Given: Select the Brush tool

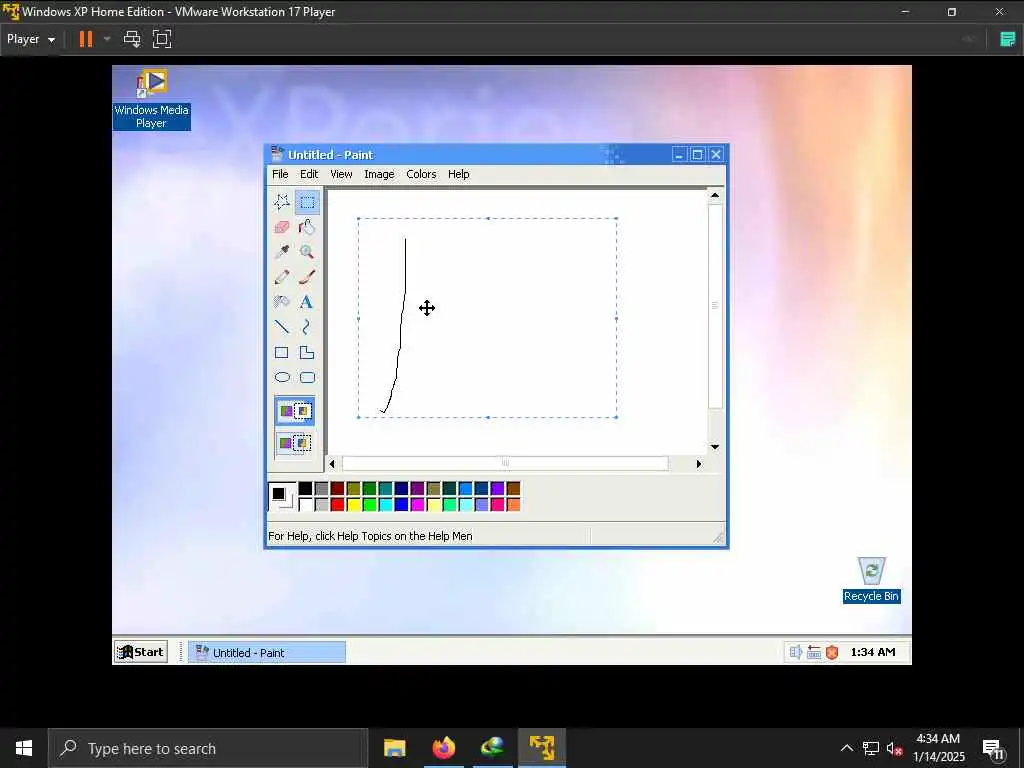Looking at the screenshot, I should [307, 277].
